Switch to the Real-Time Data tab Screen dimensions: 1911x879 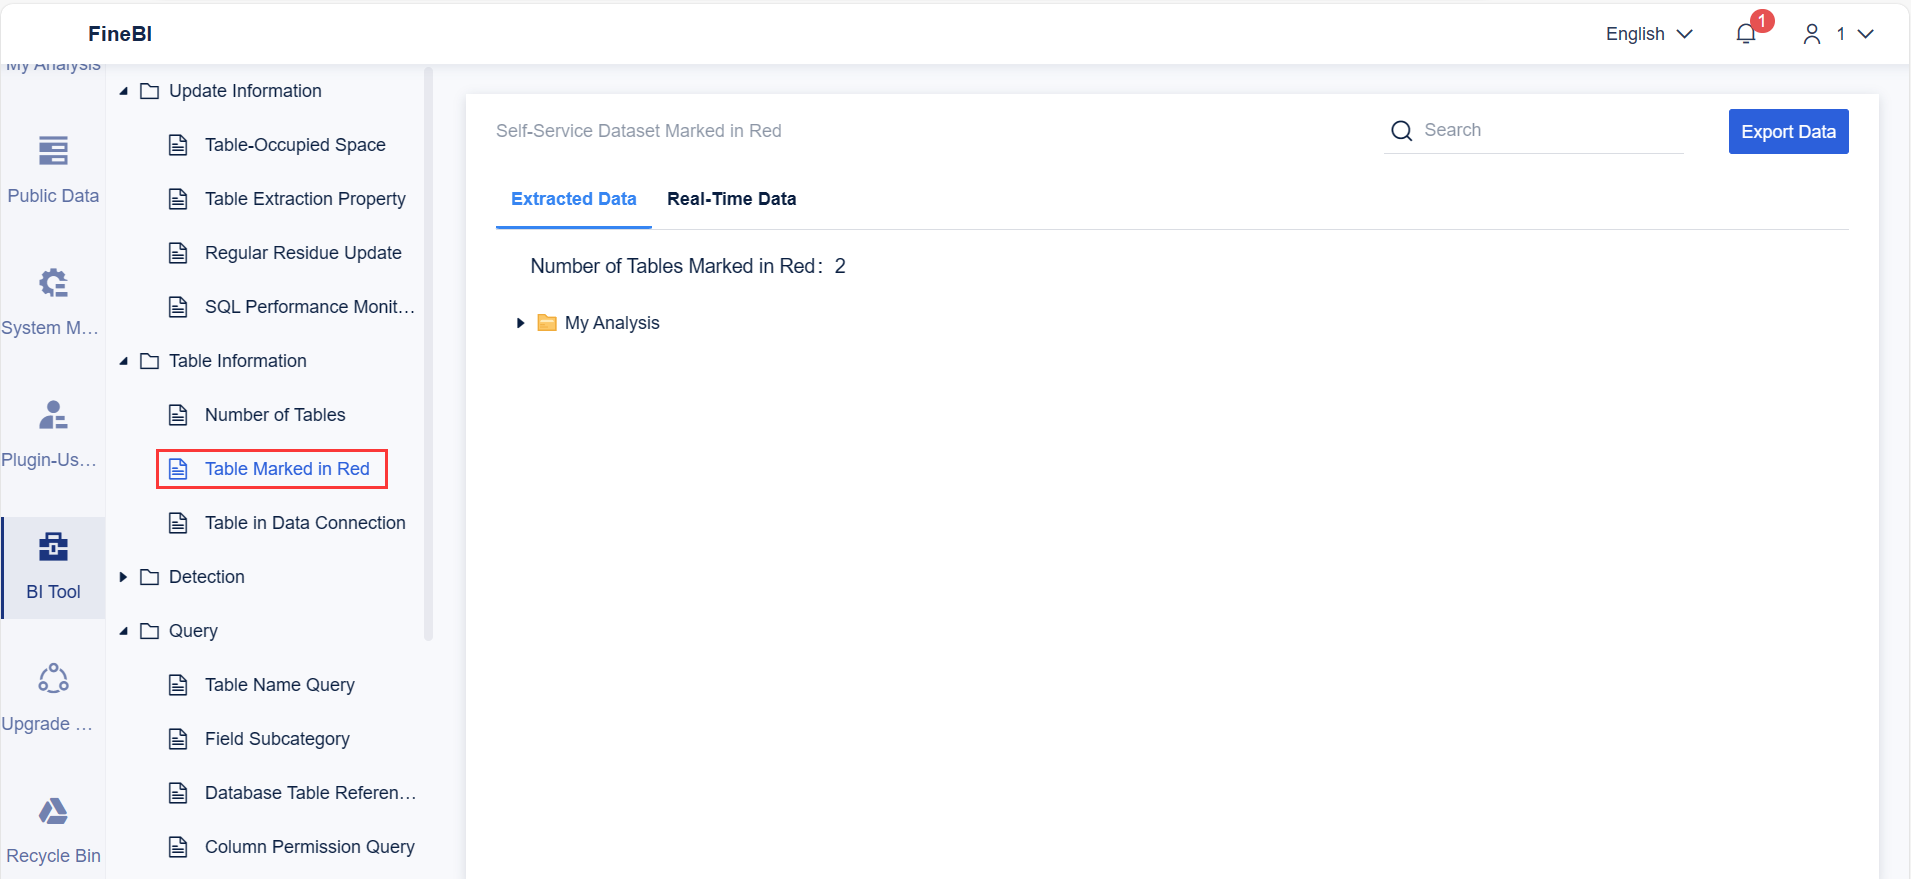732,199
